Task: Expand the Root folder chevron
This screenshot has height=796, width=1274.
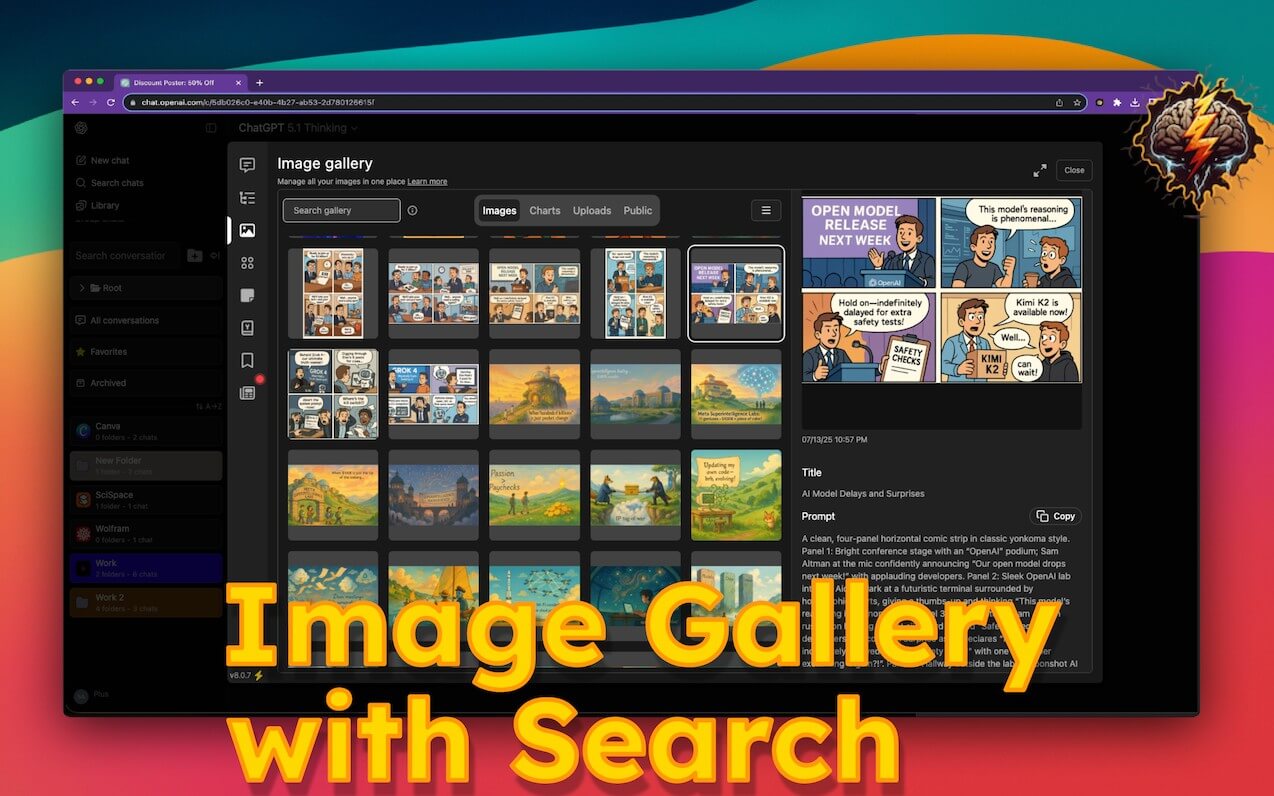Action: [82, 288]
